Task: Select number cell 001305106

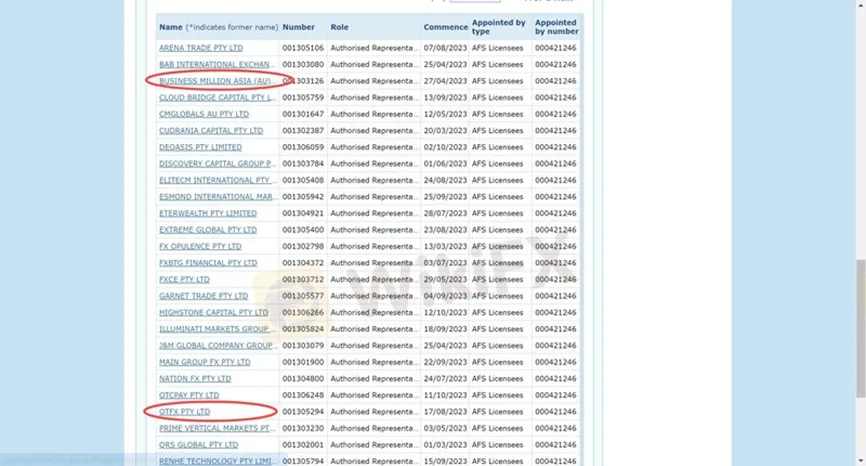Action: tap(303, 48)
